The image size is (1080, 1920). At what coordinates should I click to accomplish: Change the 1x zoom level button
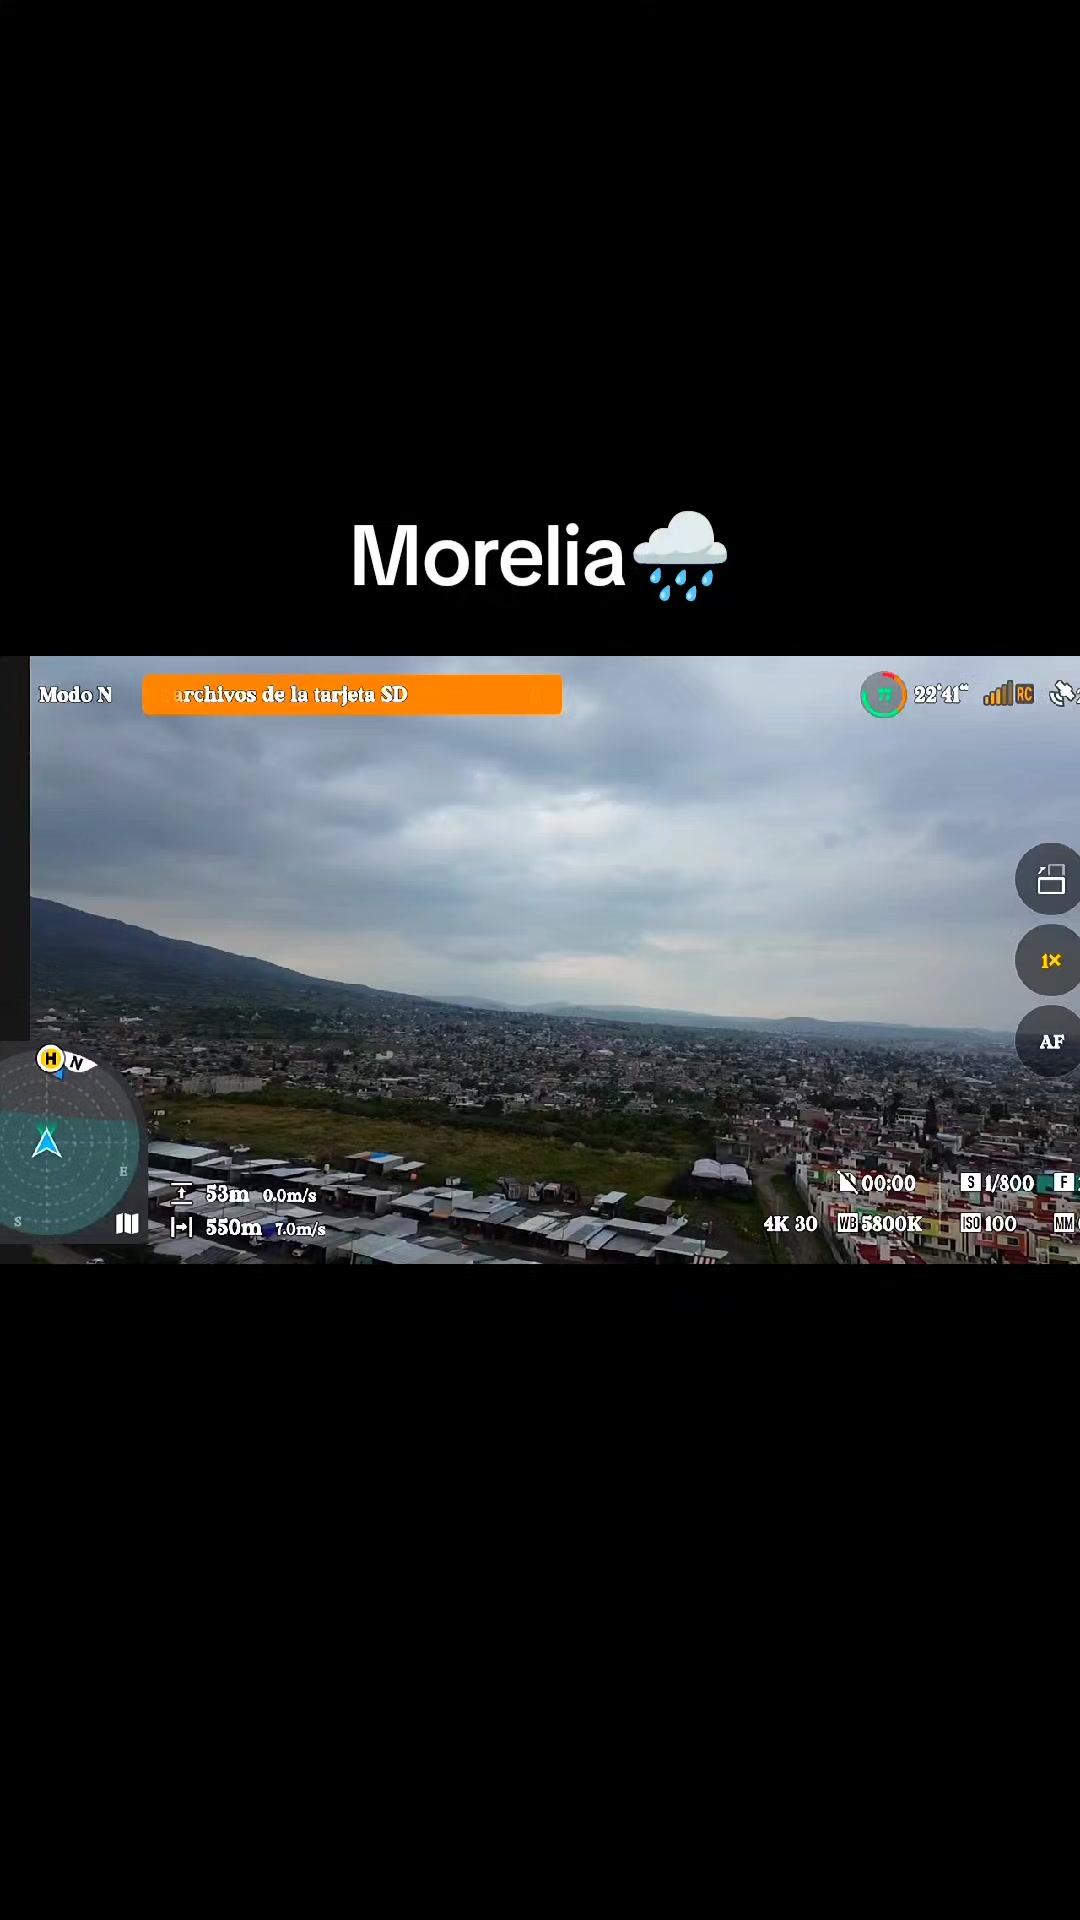click(x=1050, y=961)
